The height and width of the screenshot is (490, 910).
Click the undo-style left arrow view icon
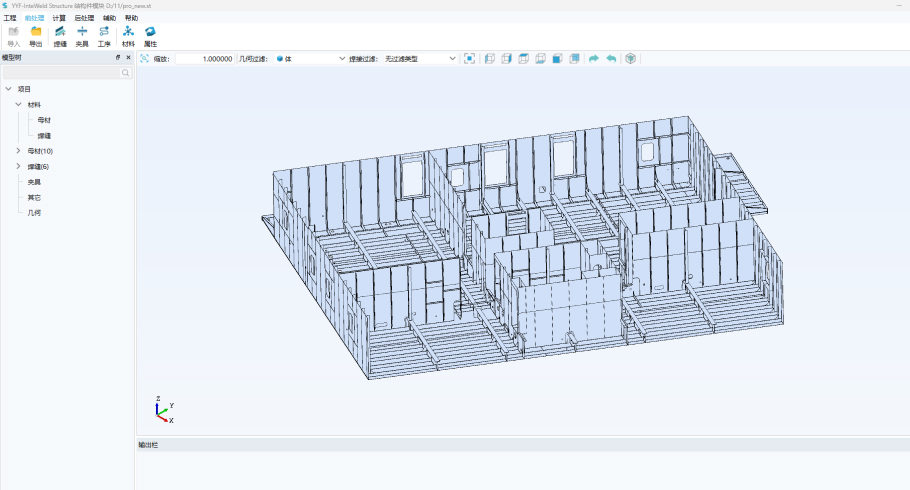pyautogui.click(x=610, y=59)
